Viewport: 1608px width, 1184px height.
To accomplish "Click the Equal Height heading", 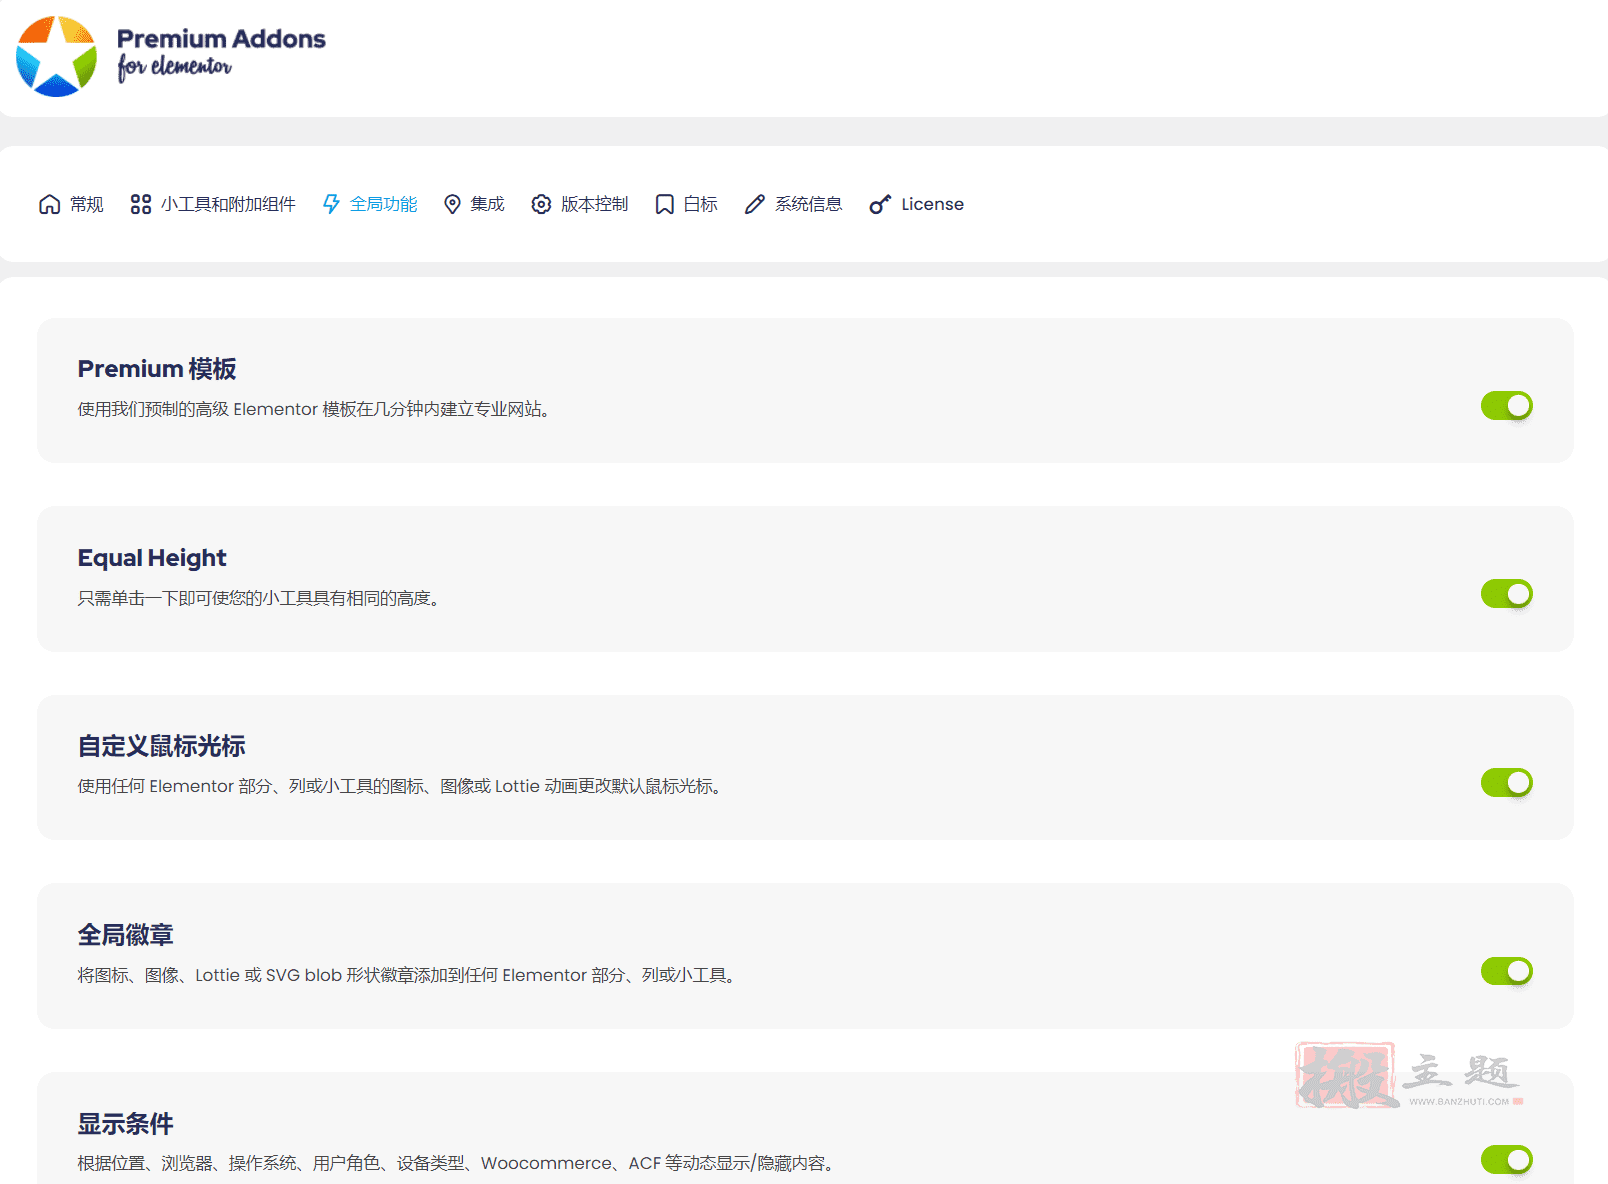I will point(152,558).
